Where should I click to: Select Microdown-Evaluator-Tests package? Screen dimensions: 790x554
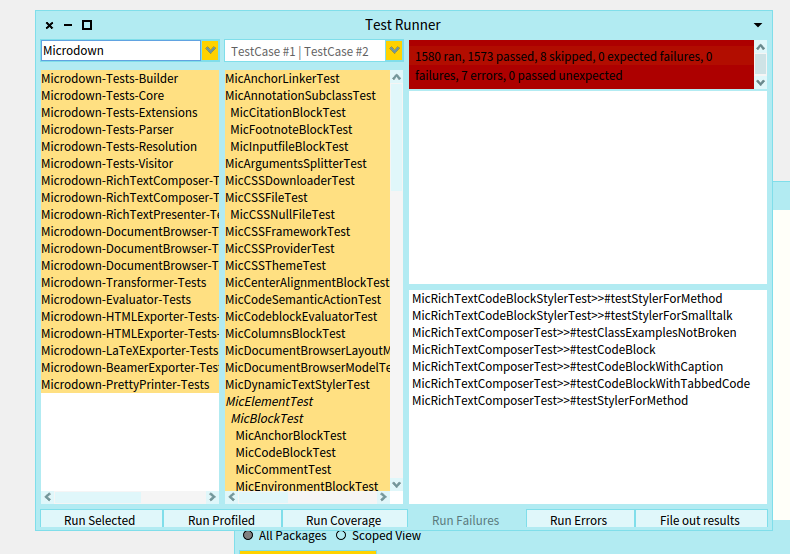click(x=130, y=300)
